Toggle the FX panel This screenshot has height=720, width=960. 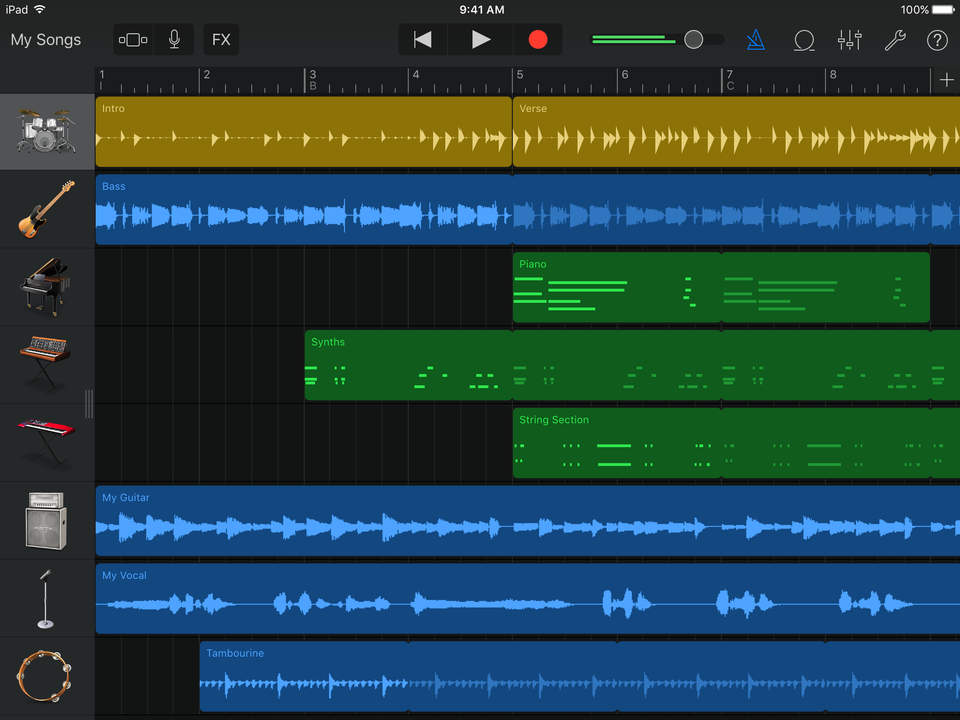point(221,40)
